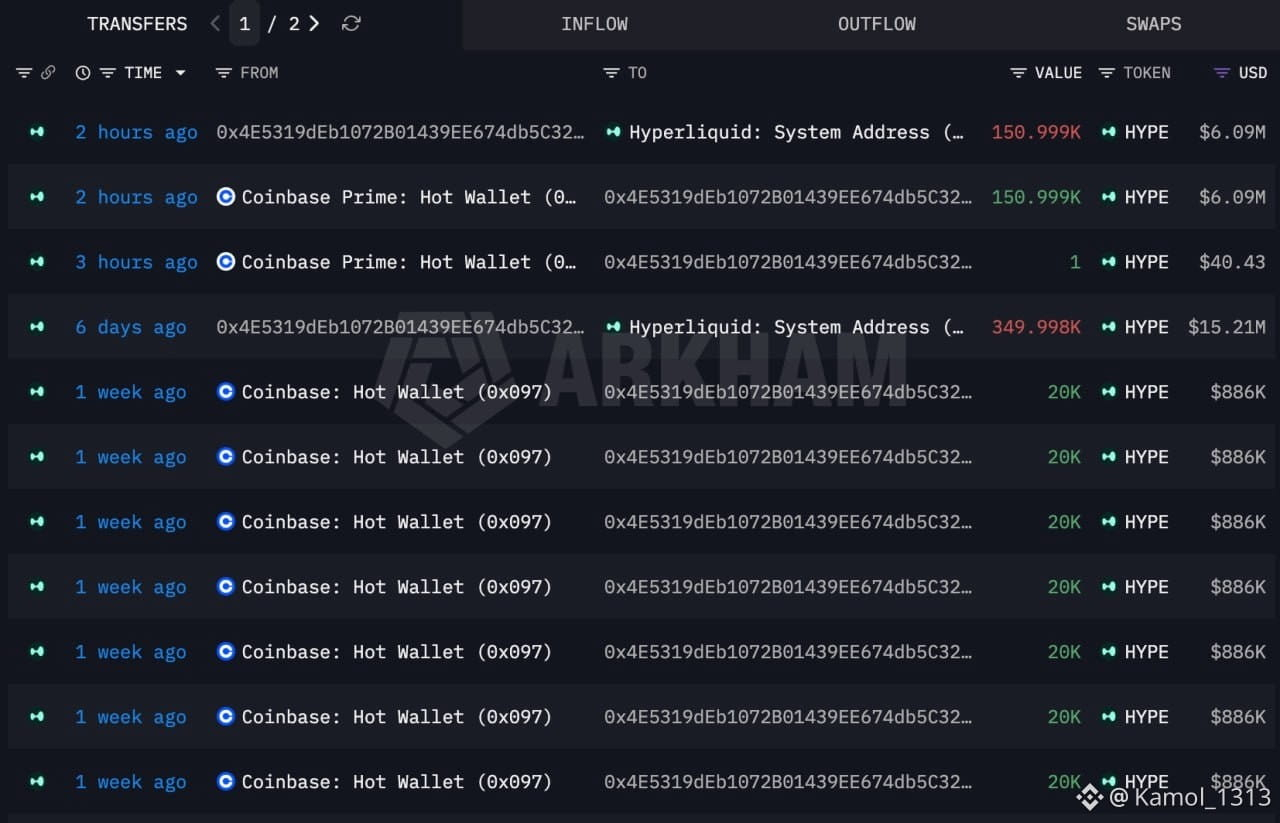Image resolution: width=1280 pixels, height=823 pixels.
Task: Click the refresh icon beside the page counter
Action: [x=351, y=23]
